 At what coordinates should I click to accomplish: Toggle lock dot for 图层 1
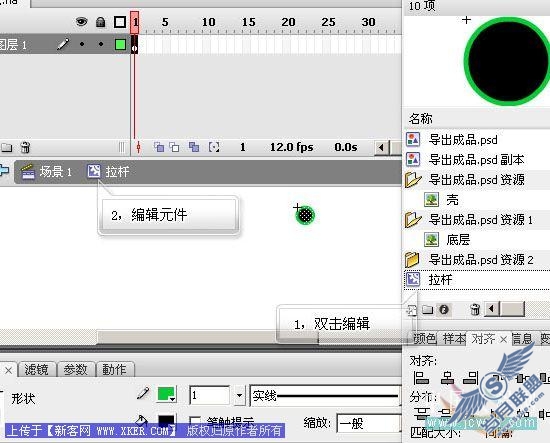click(x=101, y=44)
